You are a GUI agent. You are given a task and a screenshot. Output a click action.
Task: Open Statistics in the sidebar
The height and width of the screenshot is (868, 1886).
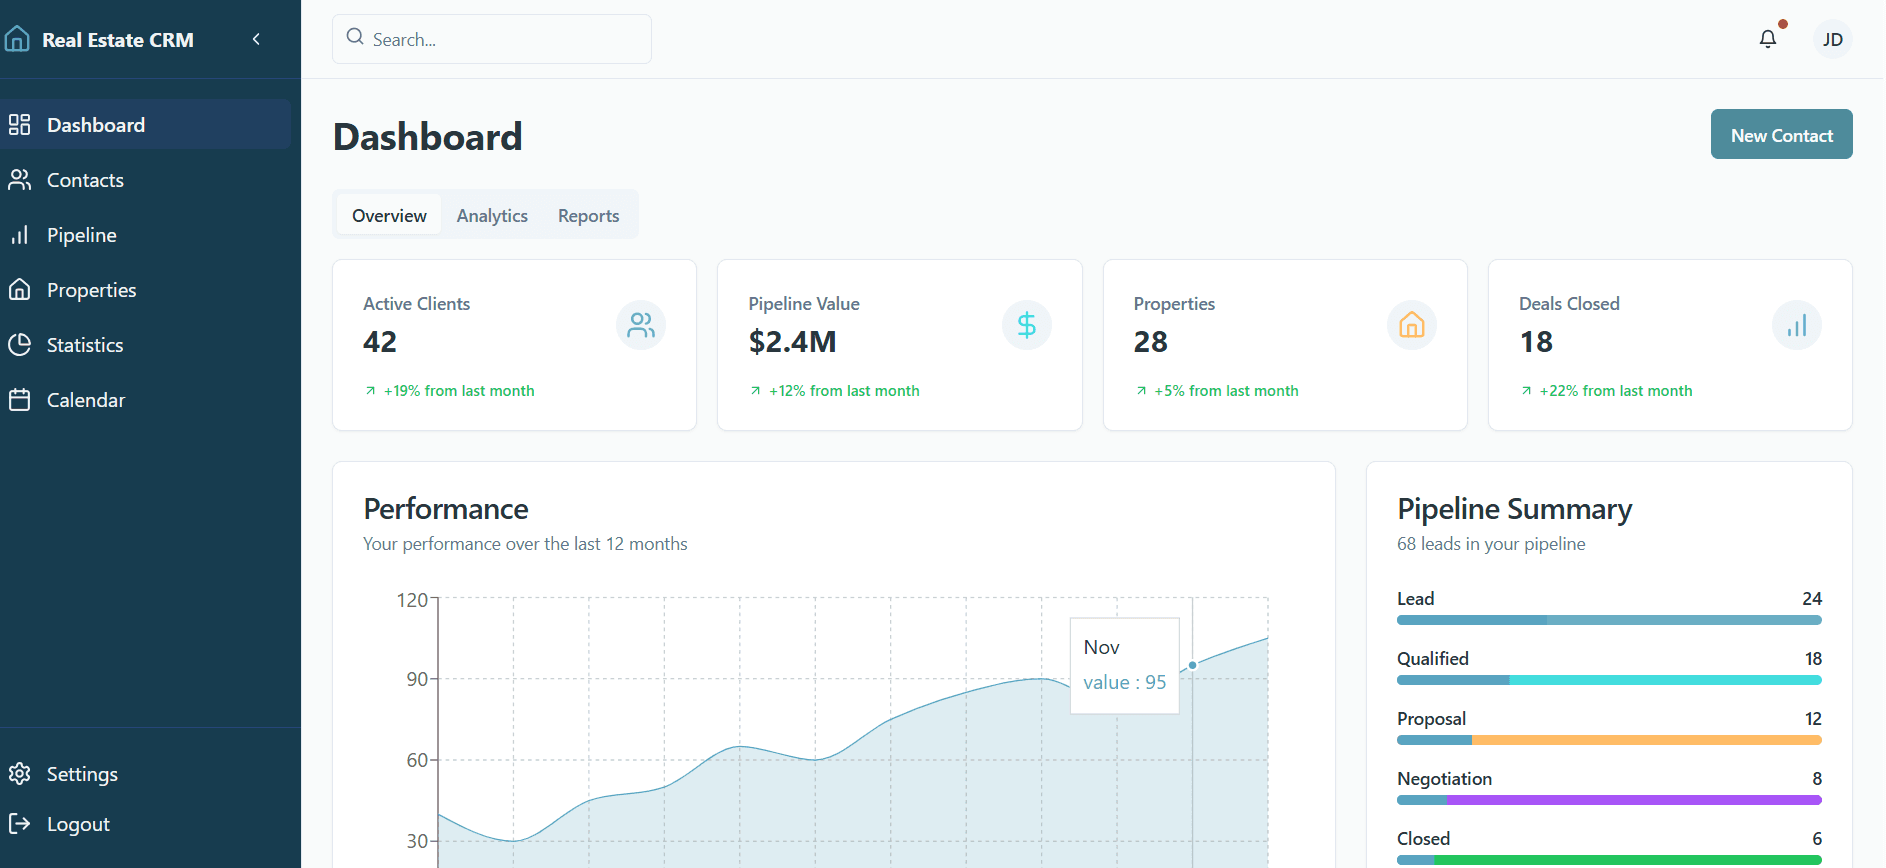tap(145, 345)
